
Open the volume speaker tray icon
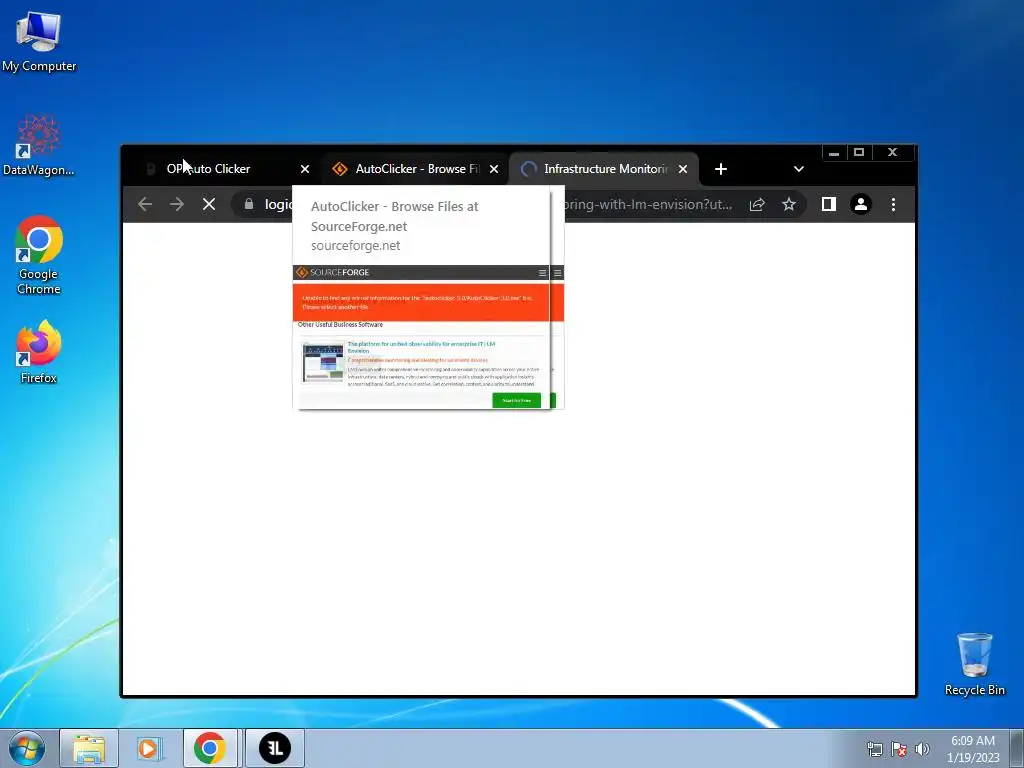point(922,749)
